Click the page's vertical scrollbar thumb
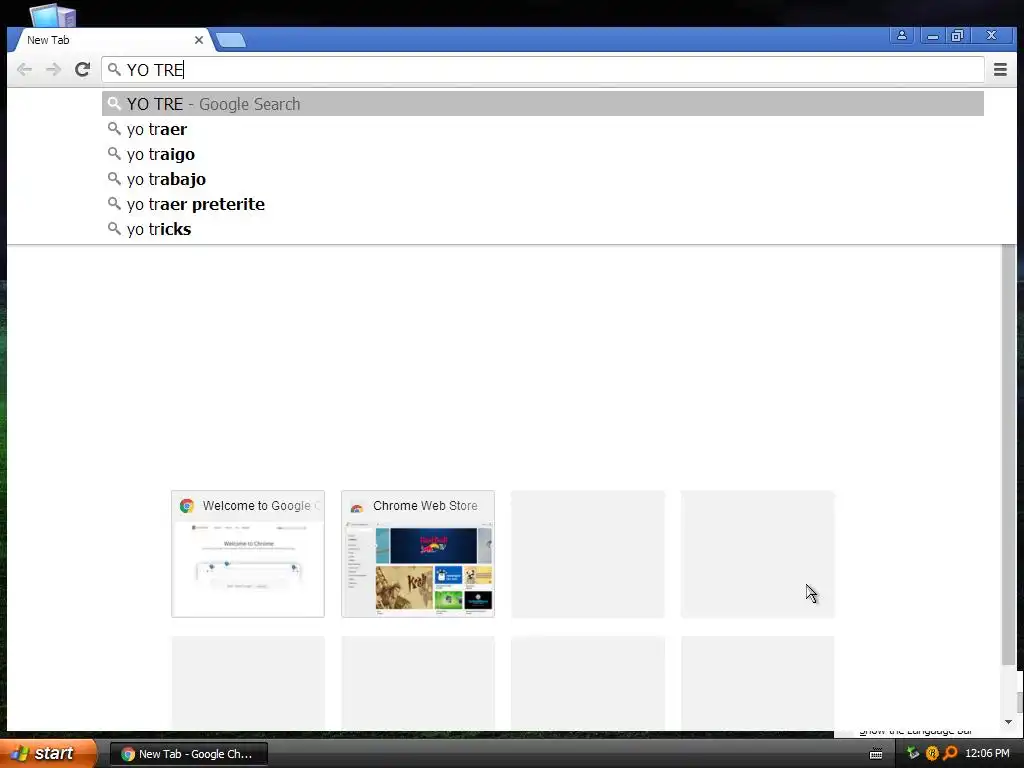Image resolution: width=1024 pixels, height=768 pixels. point(1009,456)
